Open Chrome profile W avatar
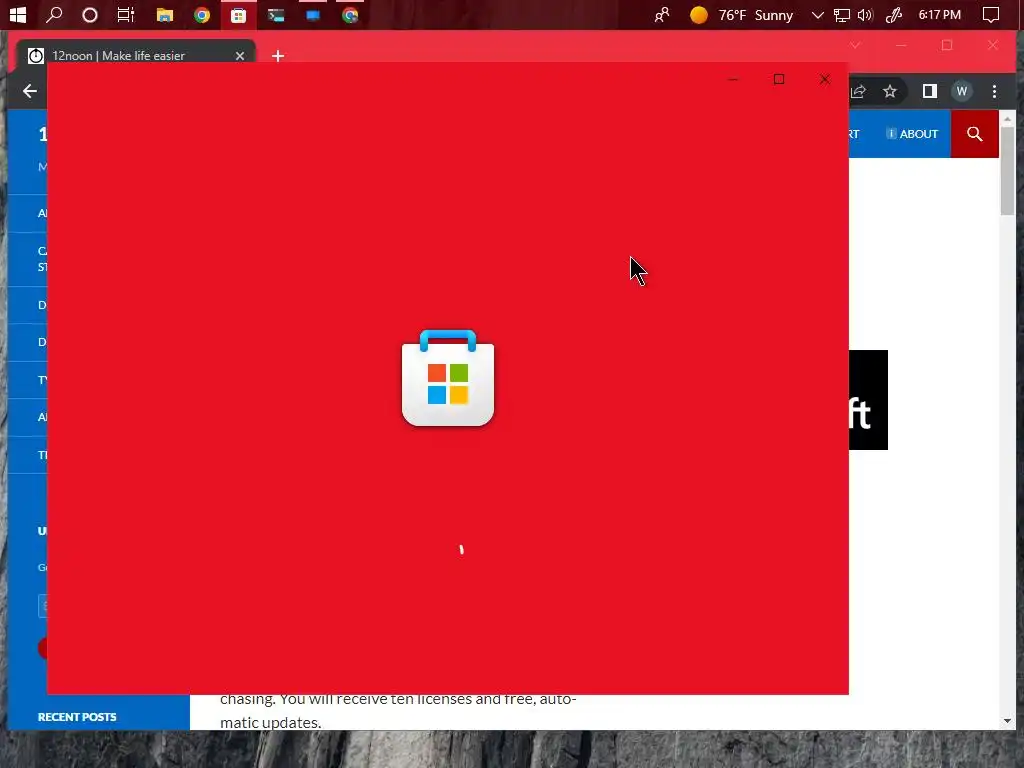This screenshot has height=768, width=1024. [x=961, y=91]
